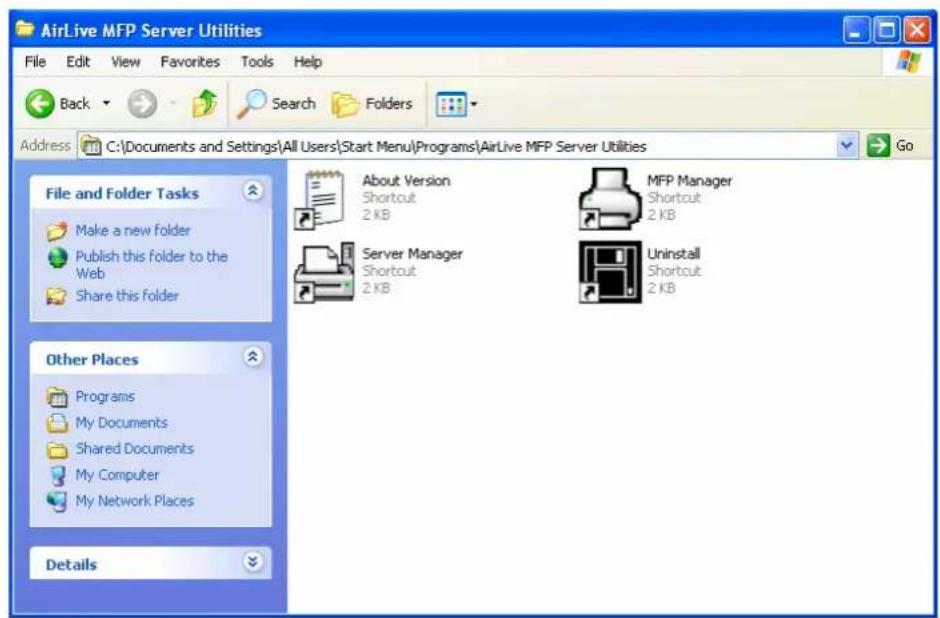
Task: Click the My Documents folder icon
Action: tap(58, 423)
